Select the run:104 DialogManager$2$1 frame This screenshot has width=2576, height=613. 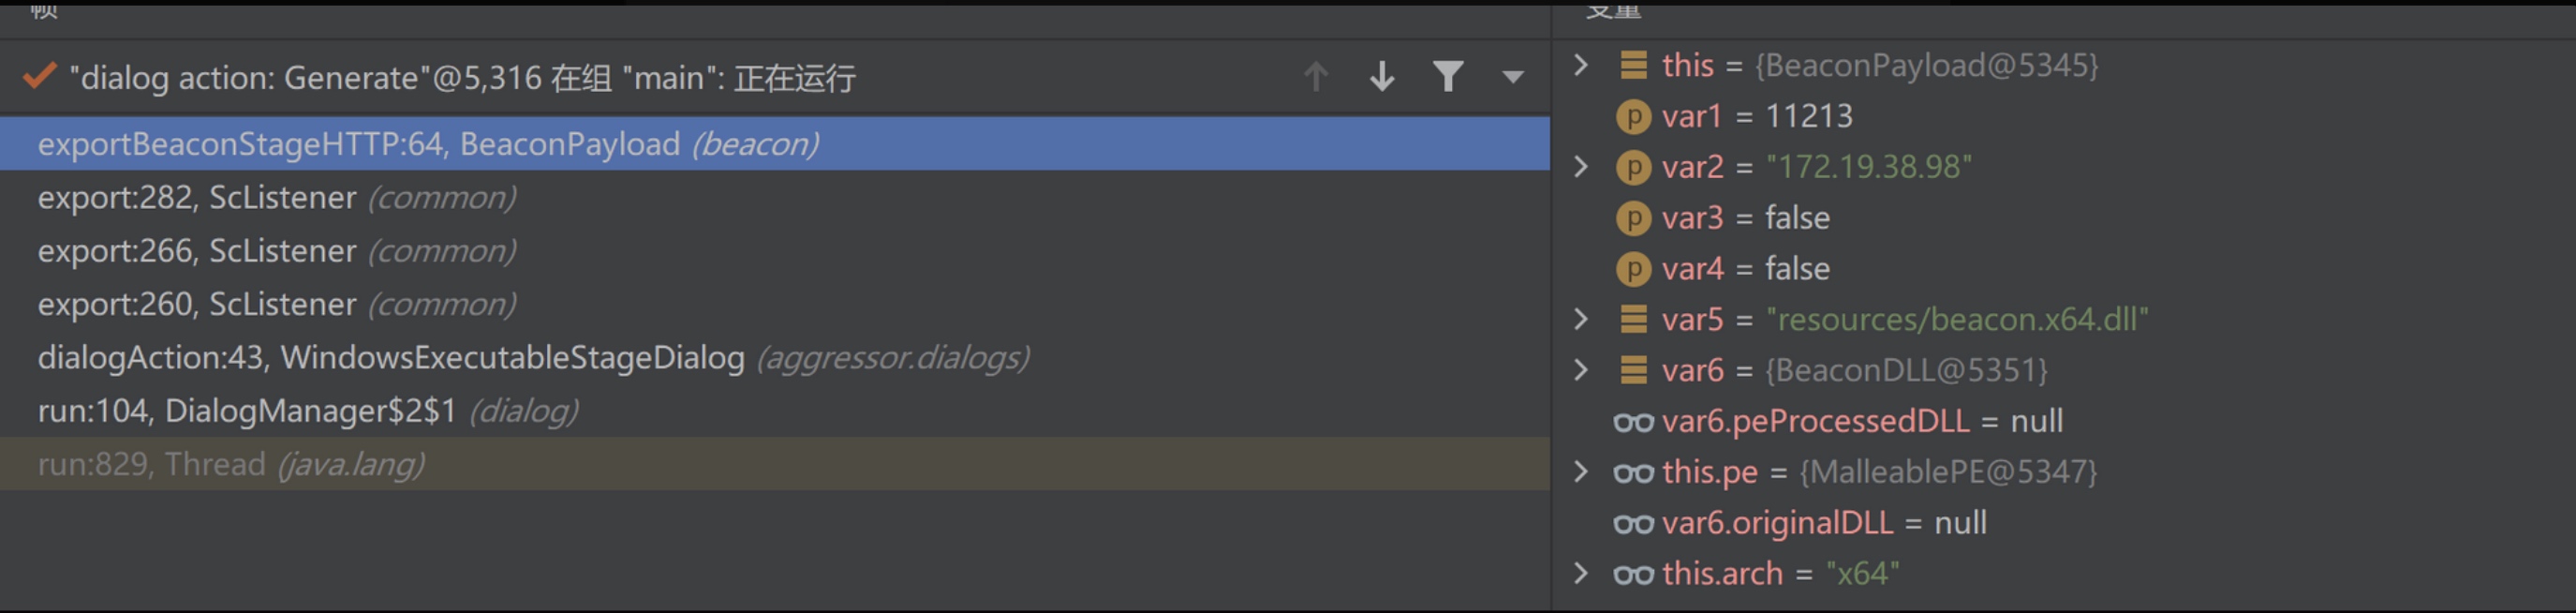[308, 411]
